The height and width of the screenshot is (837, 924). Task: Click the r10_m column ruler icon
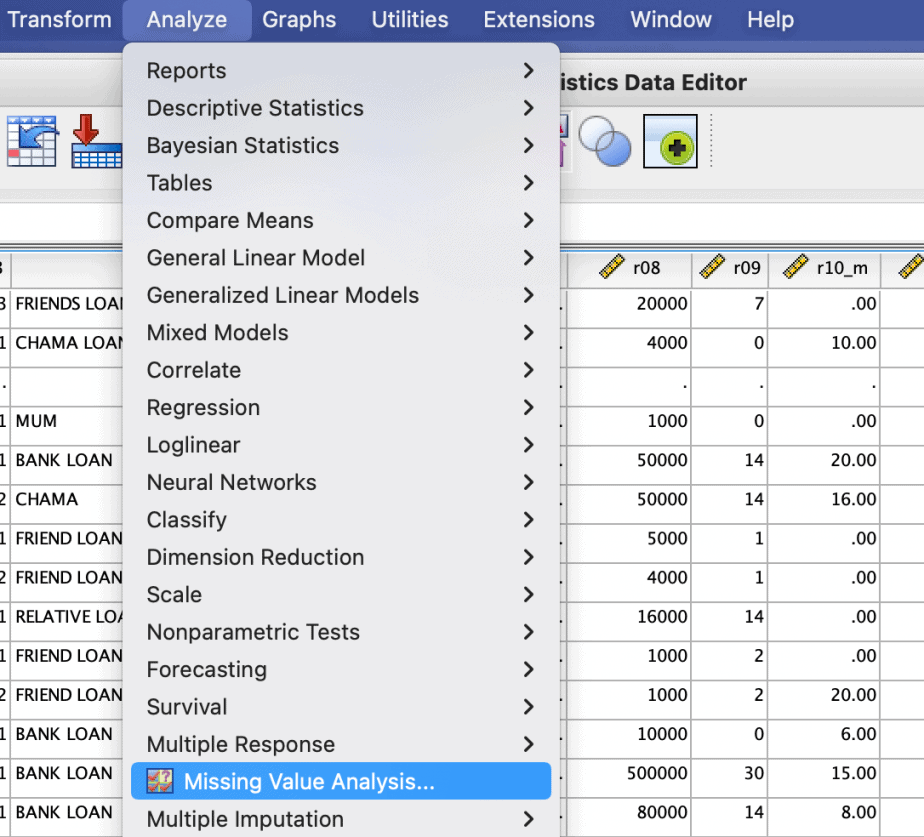pos(796,266)
